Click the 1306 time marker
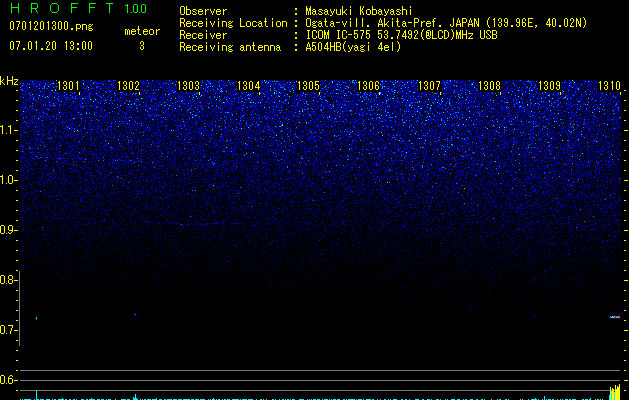 (x=369, y=86)
